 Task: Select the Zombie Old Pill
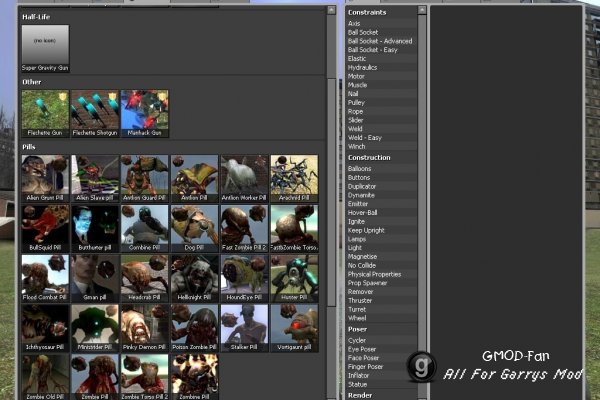tap(45, 377)
